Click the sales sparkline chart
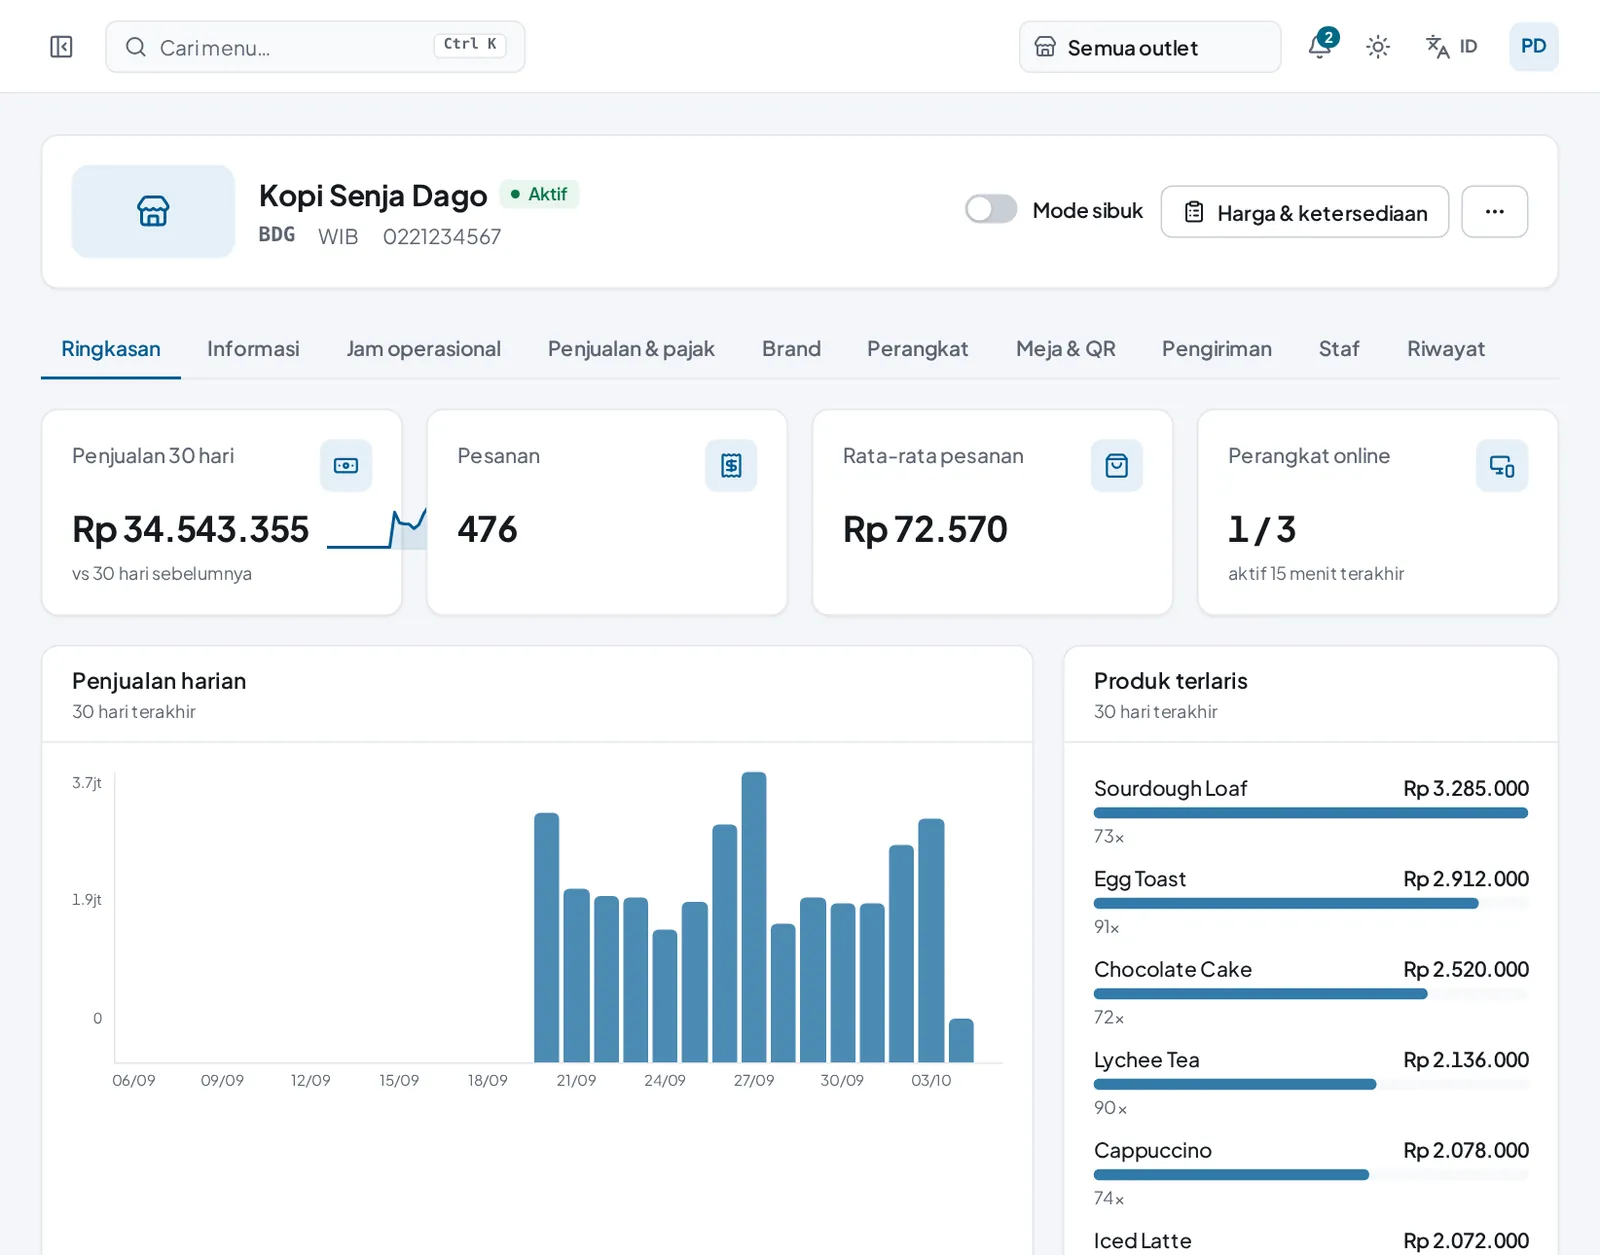The height and width of the screenshot is (1255, 1600). click(x=377, y=528)
